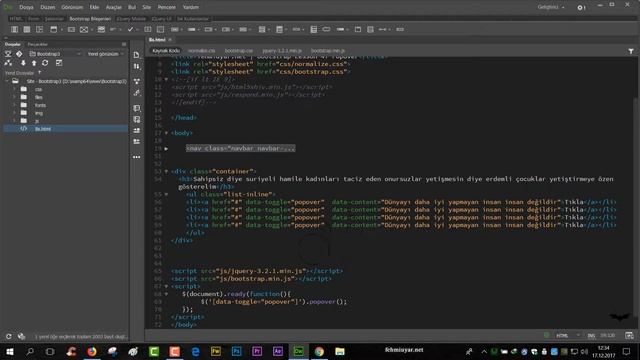Open Premiere Pro from the taskbar
The image size is (640, 360).
(257, 351)
